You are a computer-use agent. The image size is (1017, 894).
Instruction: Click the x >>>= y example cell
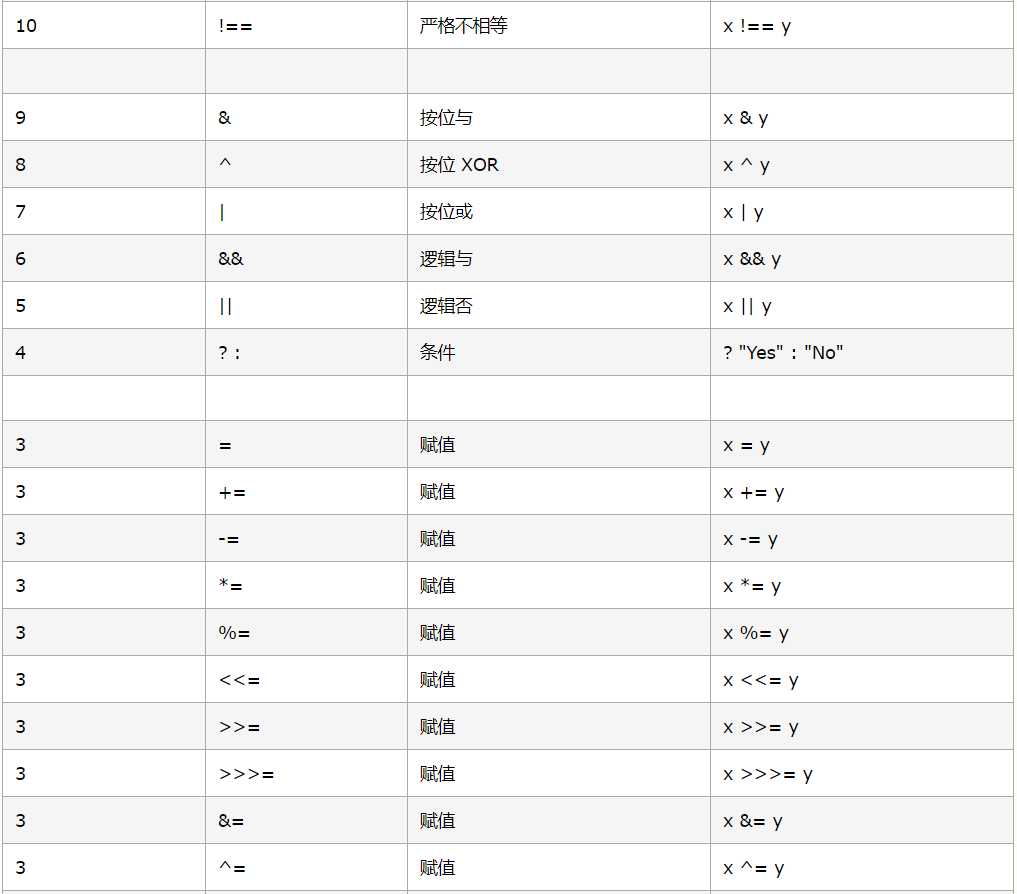pos(862,773)
